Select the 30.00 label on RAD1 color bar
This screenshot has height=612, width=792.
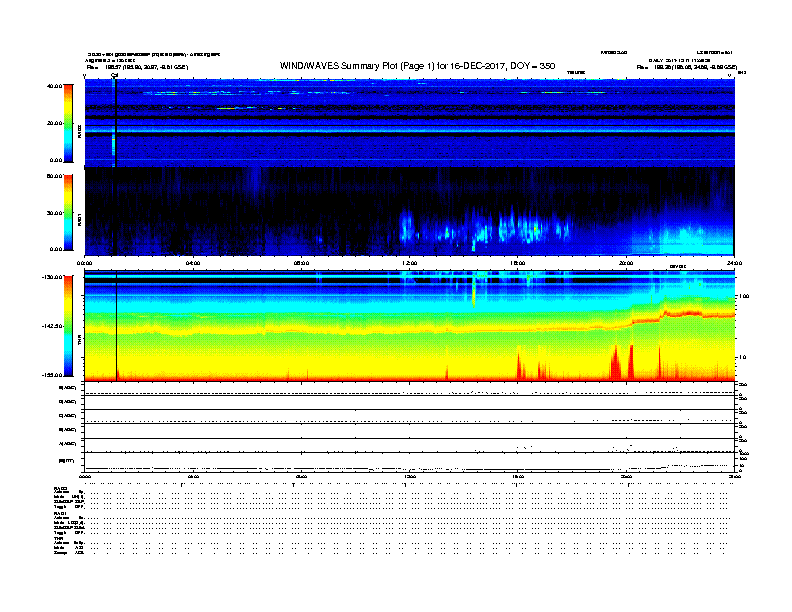tap(54, 213)
